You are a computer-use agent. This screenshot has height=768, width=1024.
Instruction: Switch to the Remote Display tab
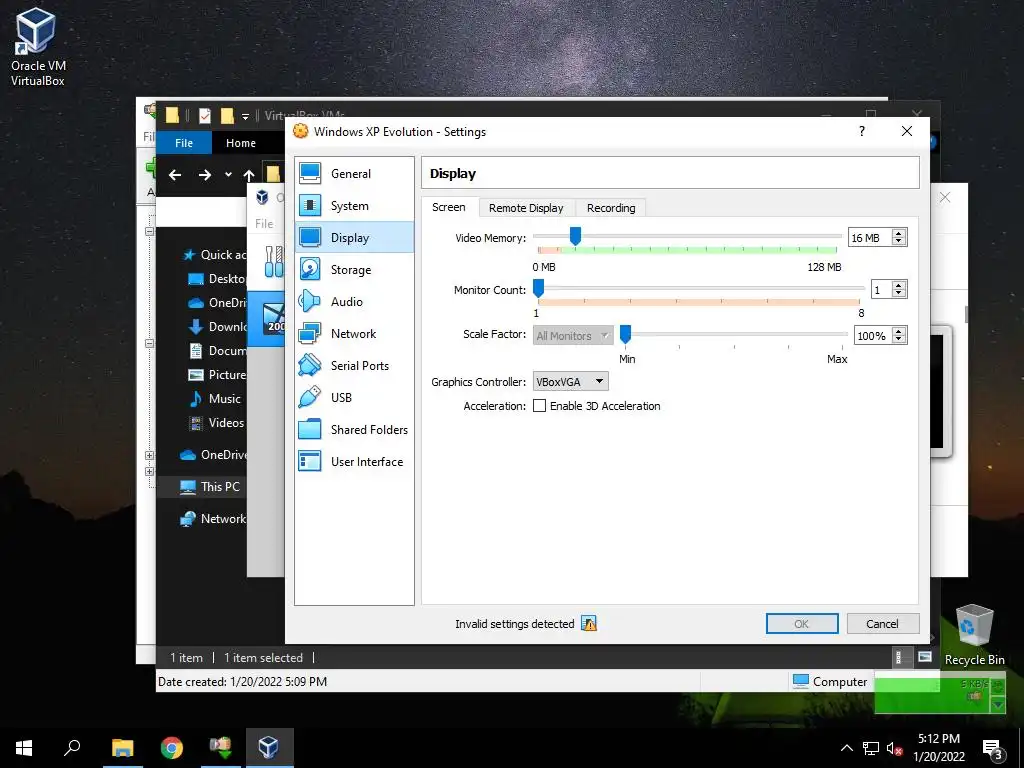(x=526, y=208)
